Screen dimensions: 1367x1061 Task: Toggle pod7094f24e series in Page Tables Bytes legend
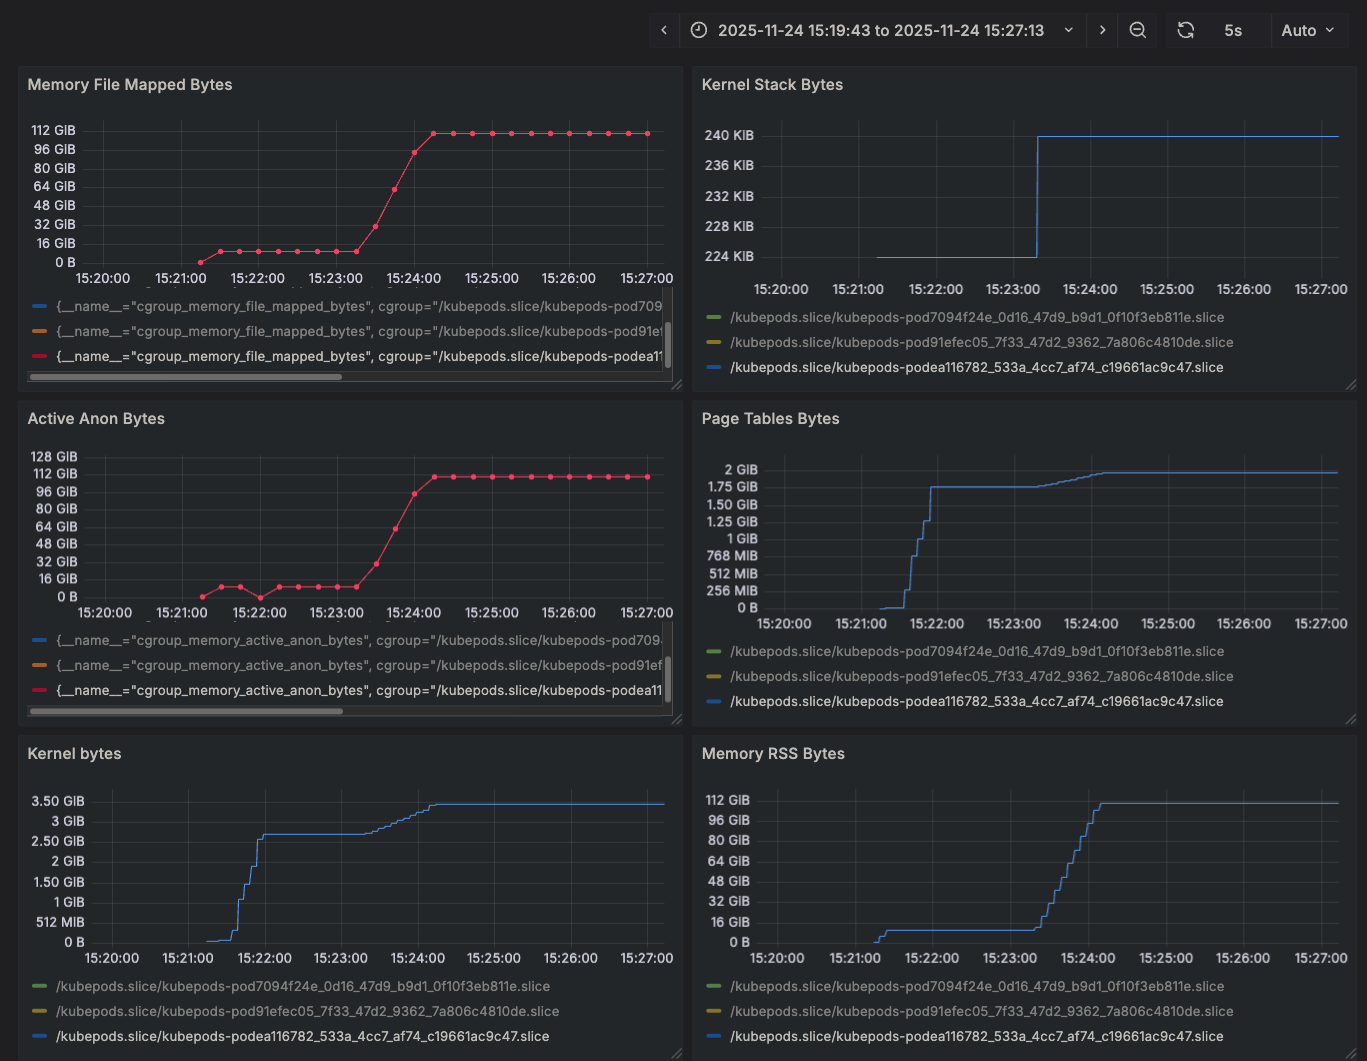click(976, 651)
